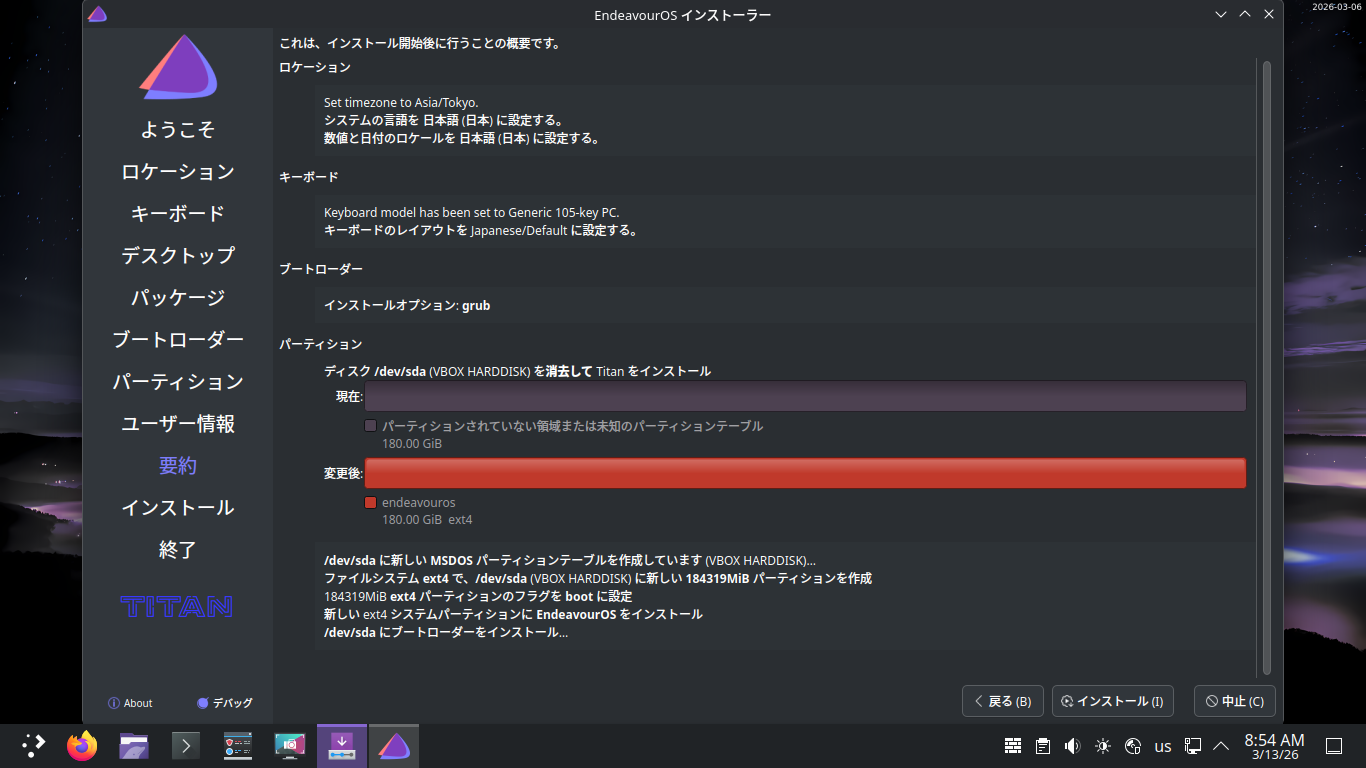1366x768 pixels.
Task: Select the ようこそ step in the sidebar
Action: pos(178,130)
